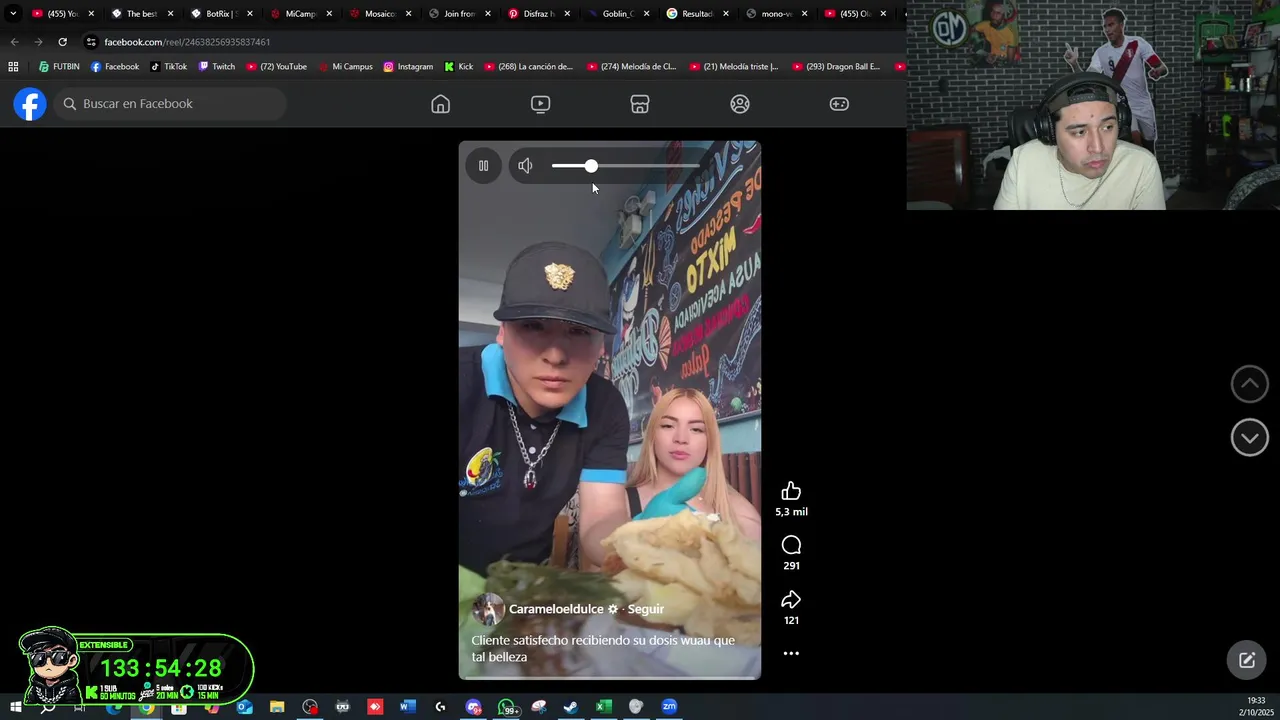Image resolution: width=1280 pixels, height=720 pixels.
Task: Switch to the 'Join from' tab
Action: pos(459,14)
